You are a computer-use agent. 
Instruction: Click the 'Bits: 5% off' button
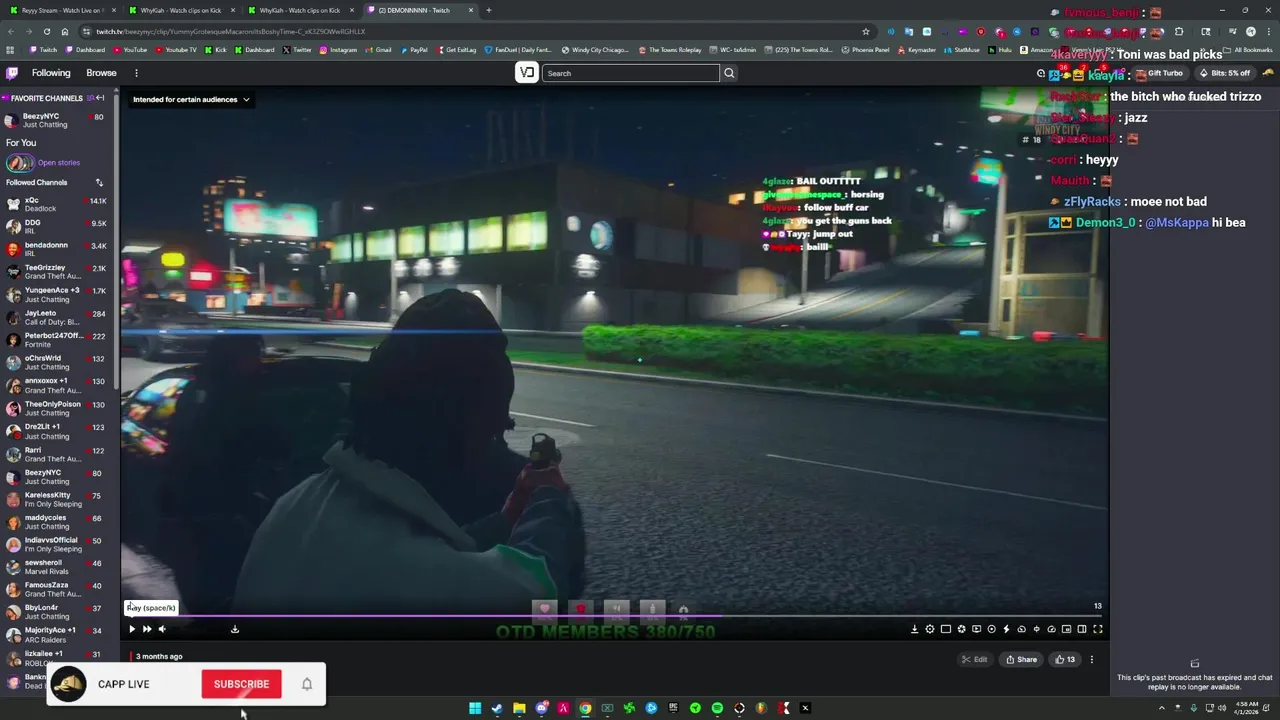click(x=1226, y=73)
